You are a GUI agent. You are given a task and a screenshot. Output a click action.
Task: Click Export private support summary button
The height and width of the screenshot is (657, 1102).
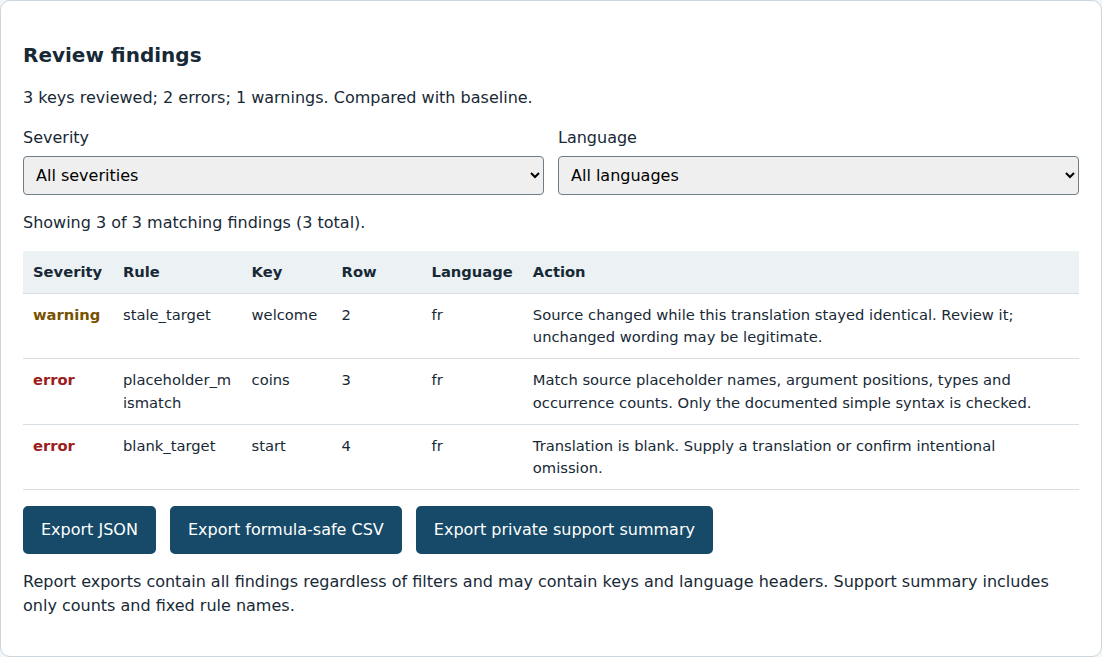[564, 530]
